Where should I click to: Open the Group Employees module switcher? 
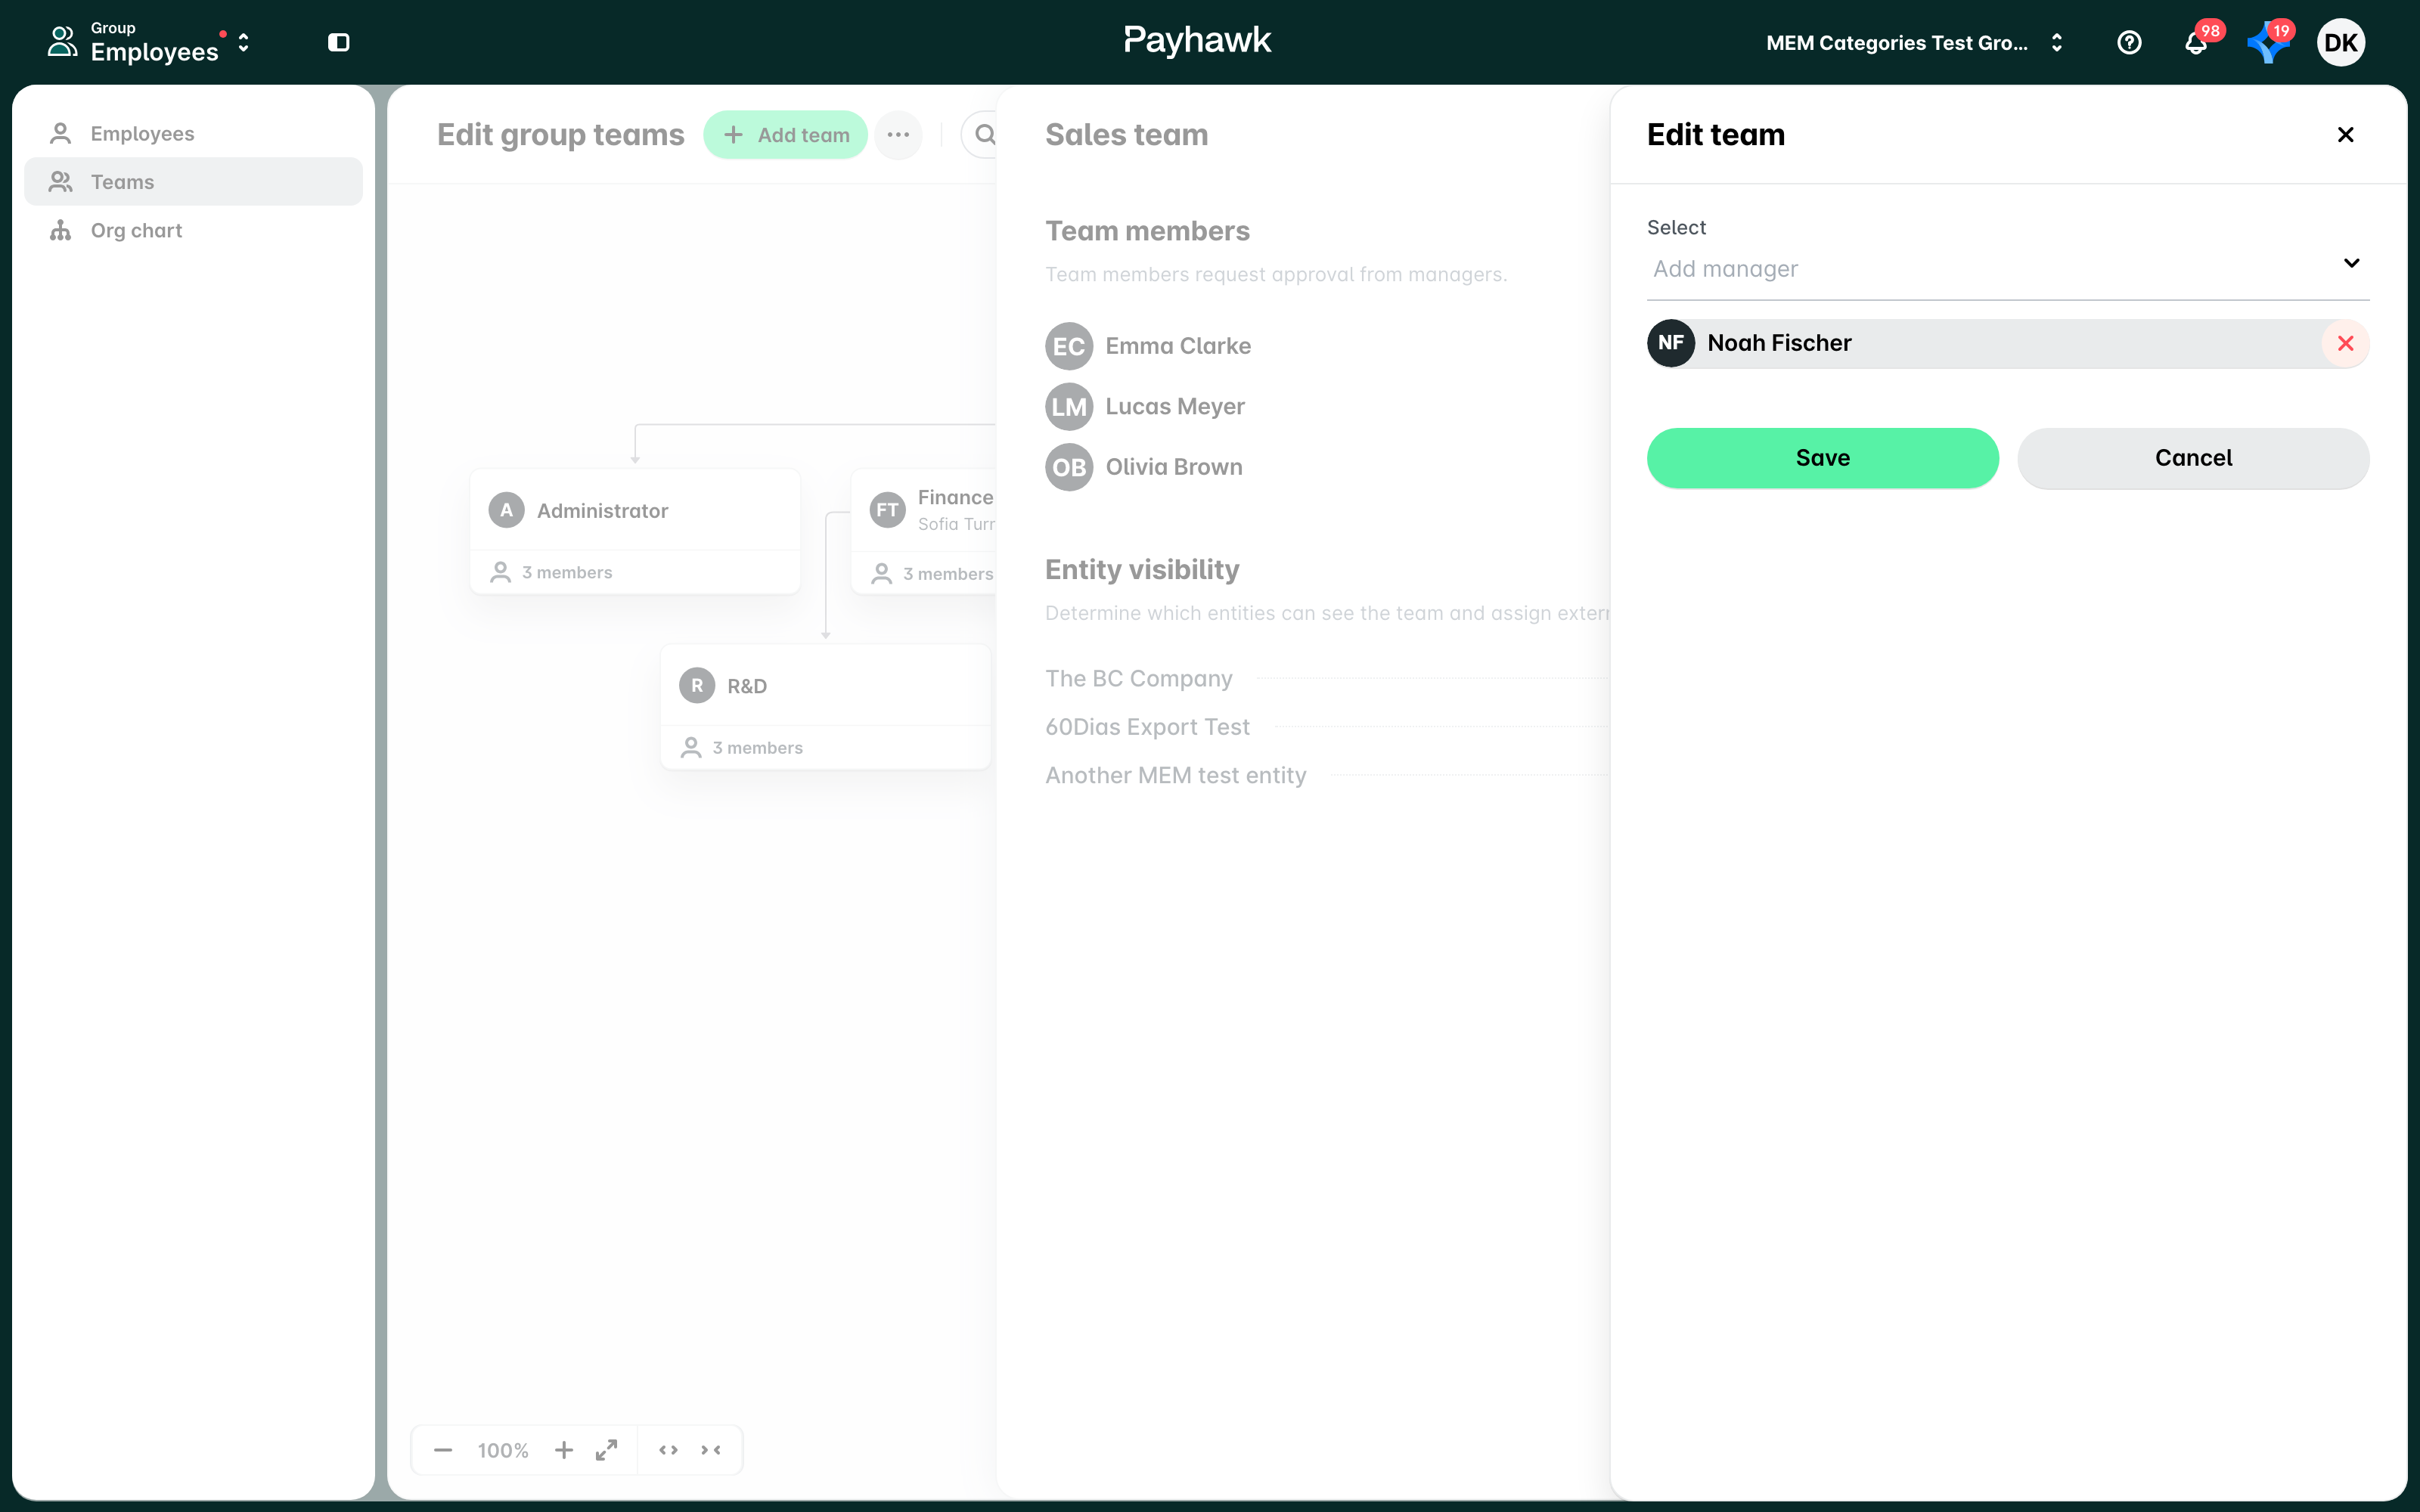(x=150, y=42)
